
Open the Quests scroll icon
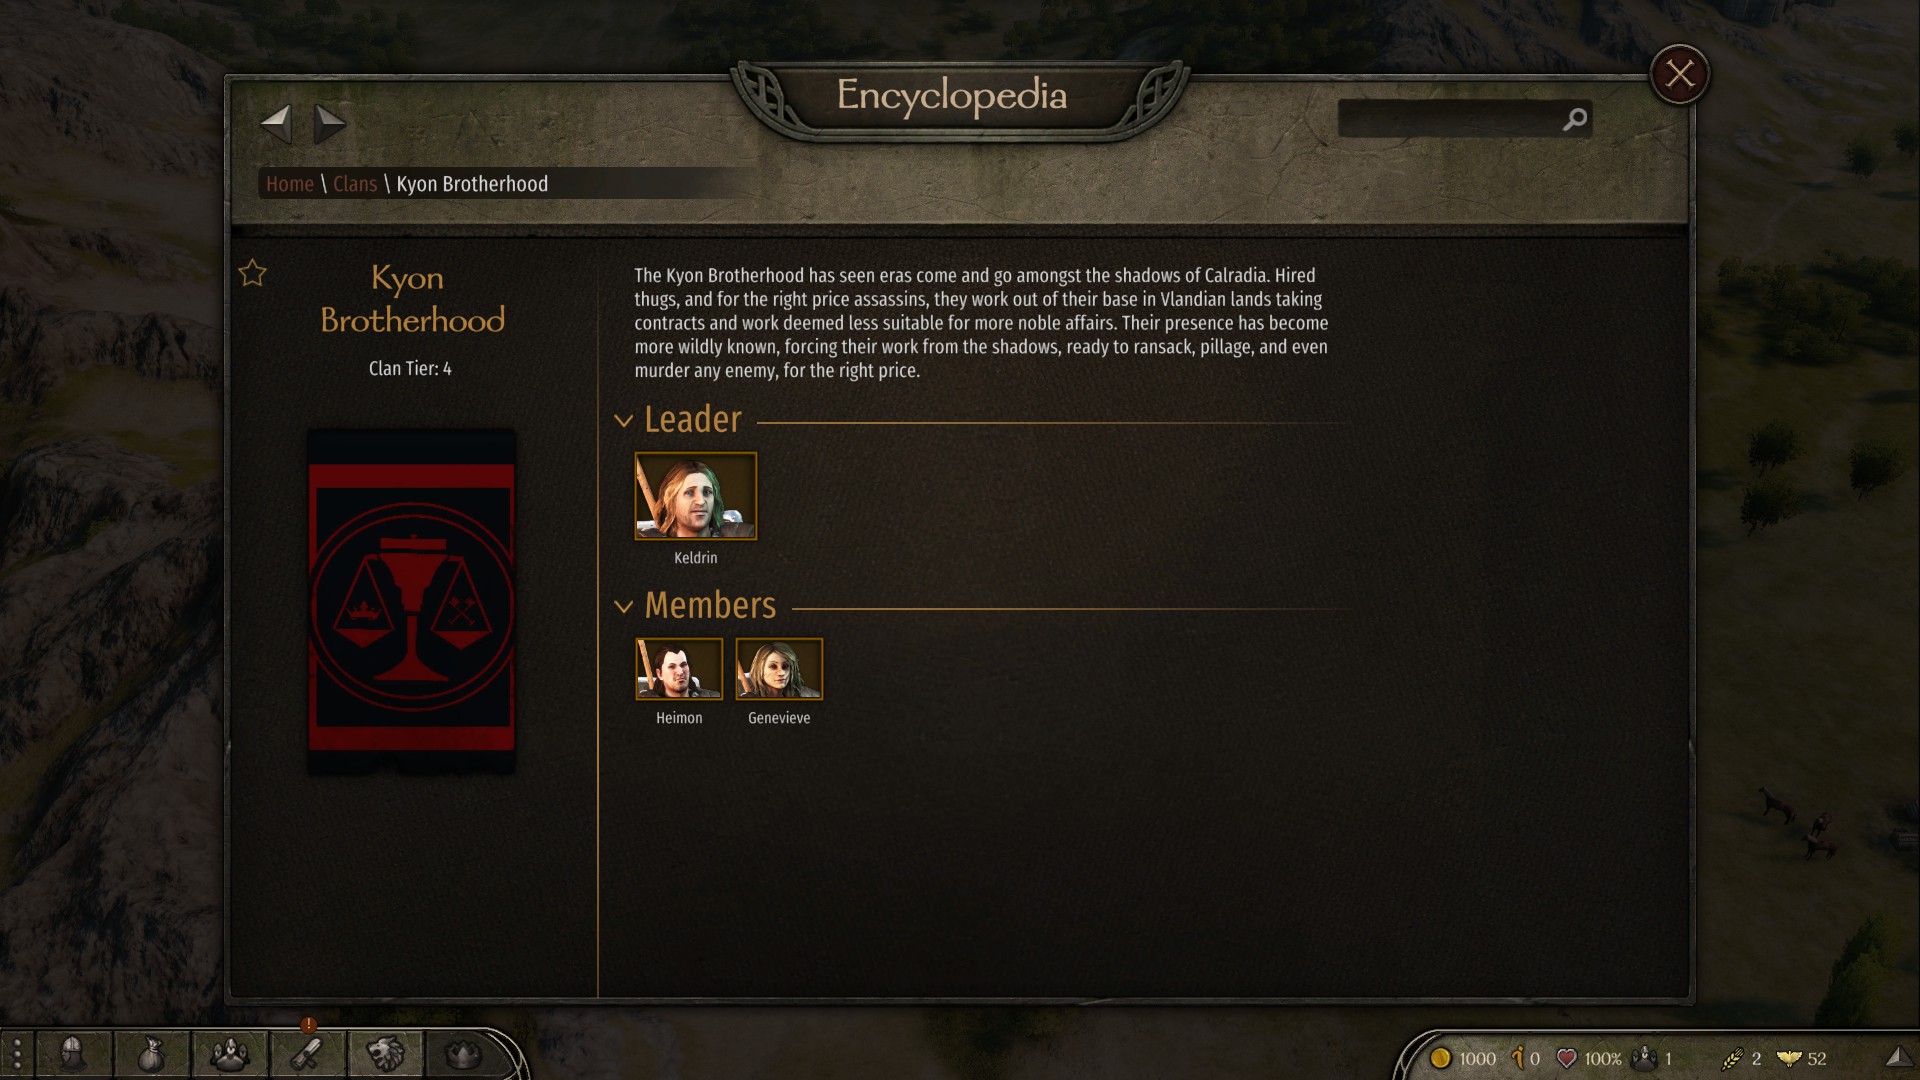[307, 1054]
